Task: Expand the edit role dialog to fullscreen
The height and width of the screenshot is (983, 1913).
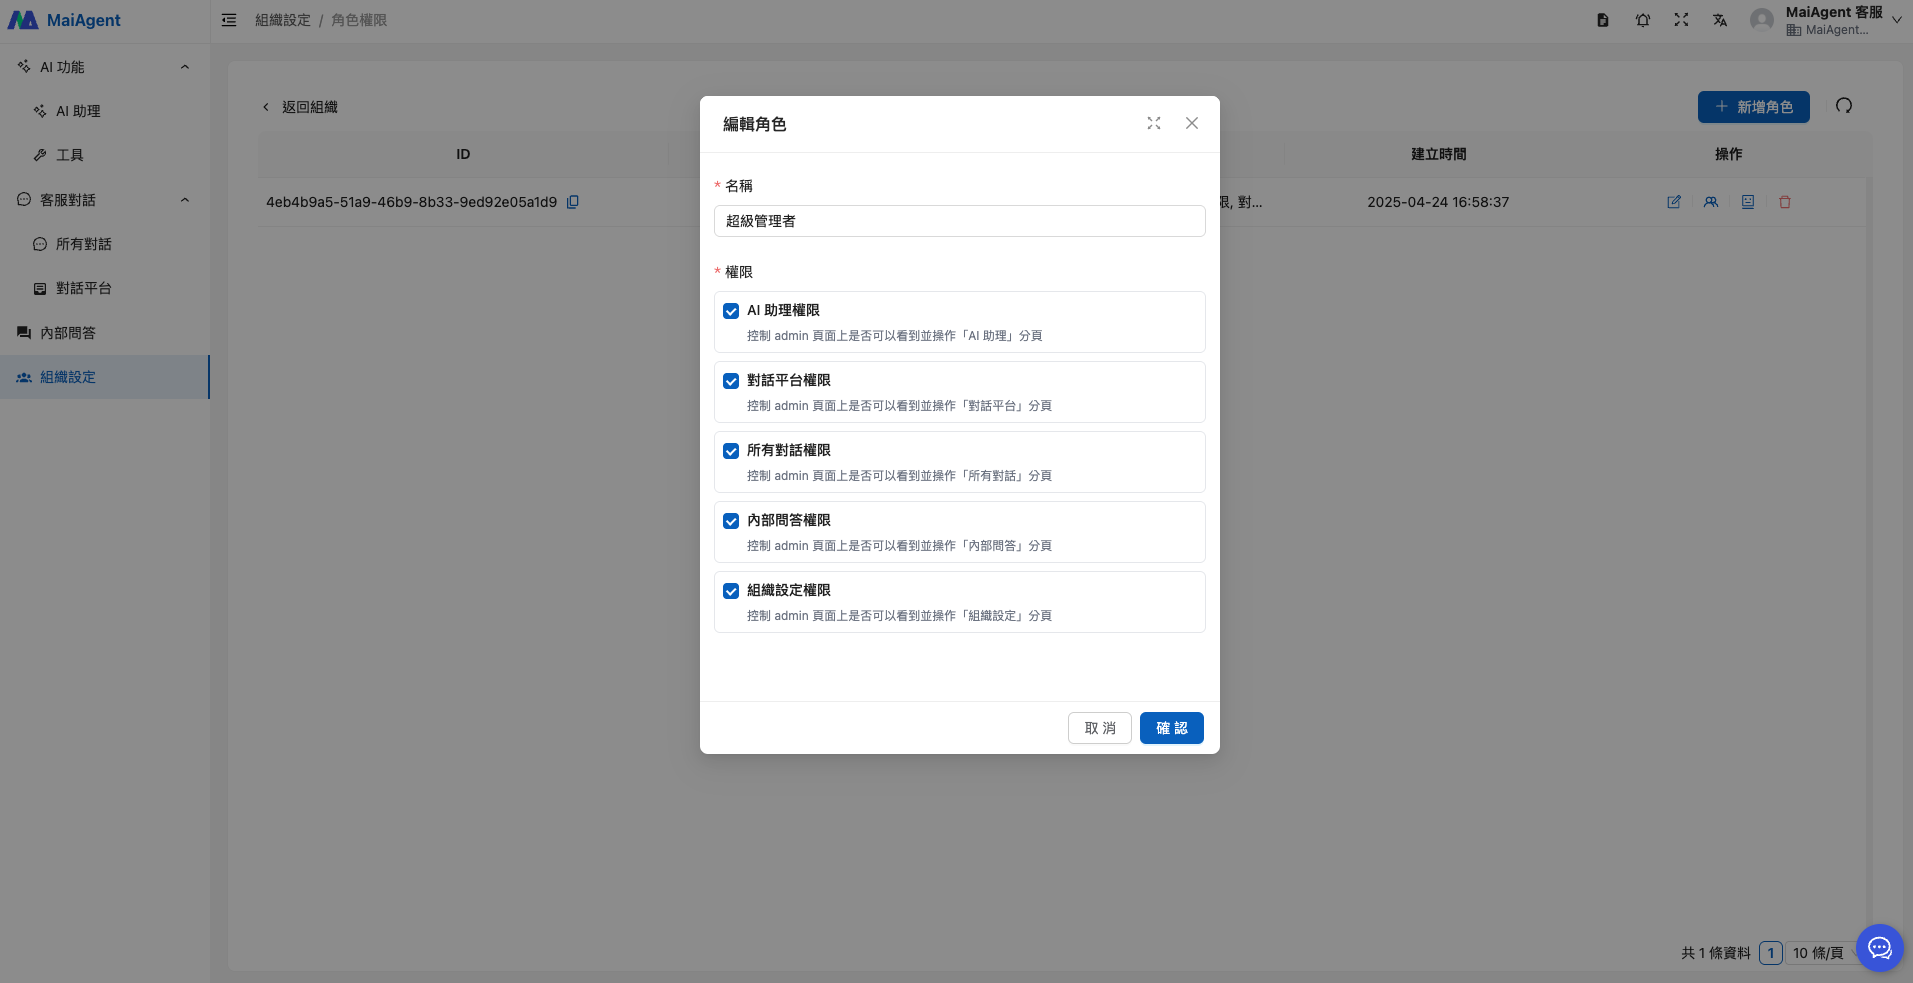Action: [1154, 123]
